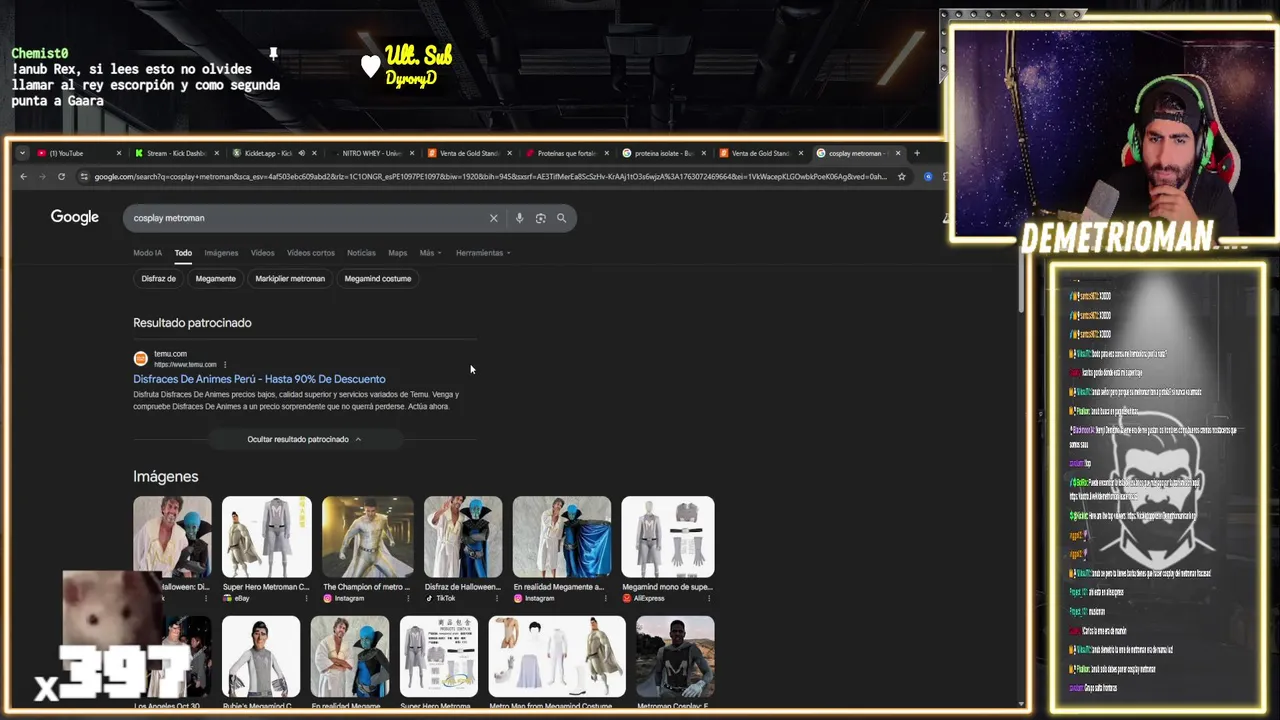The image size is (1280, 720).
Task: Open a new browser tab
Action: click(917, 153)
